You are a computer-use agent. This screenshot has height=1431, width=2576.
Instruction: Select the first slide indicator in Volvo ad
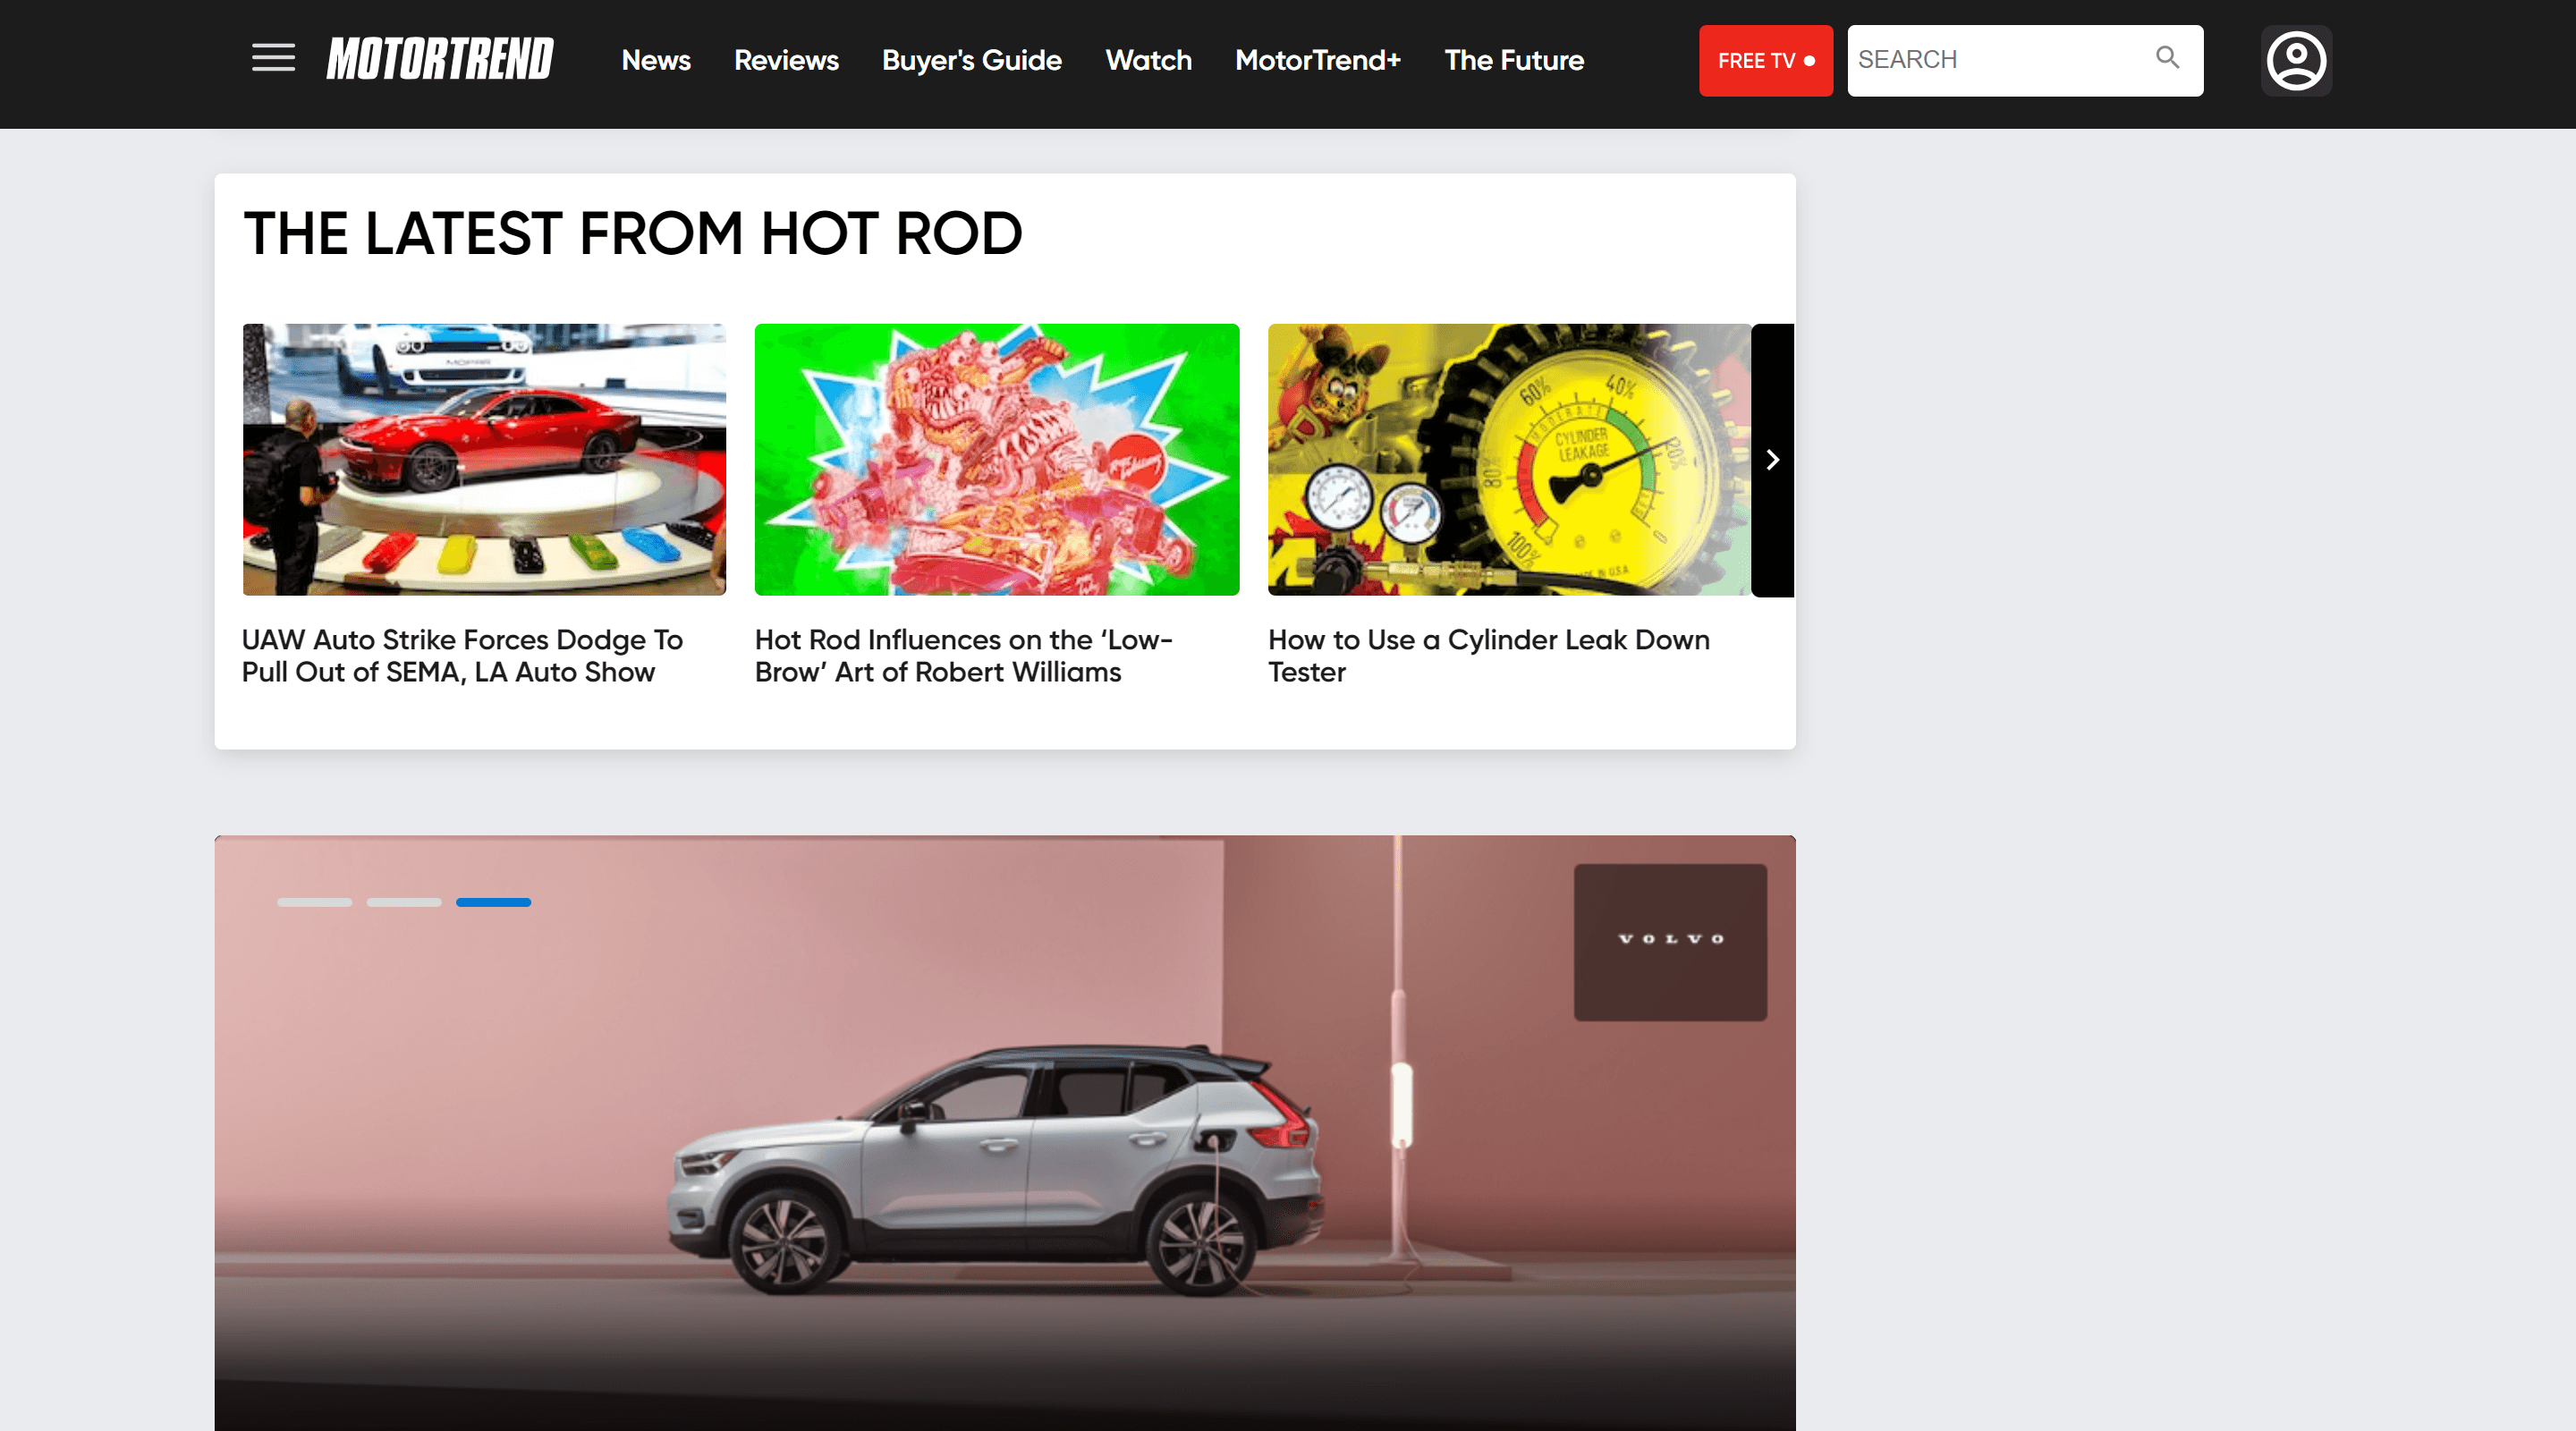pos(314,902)
